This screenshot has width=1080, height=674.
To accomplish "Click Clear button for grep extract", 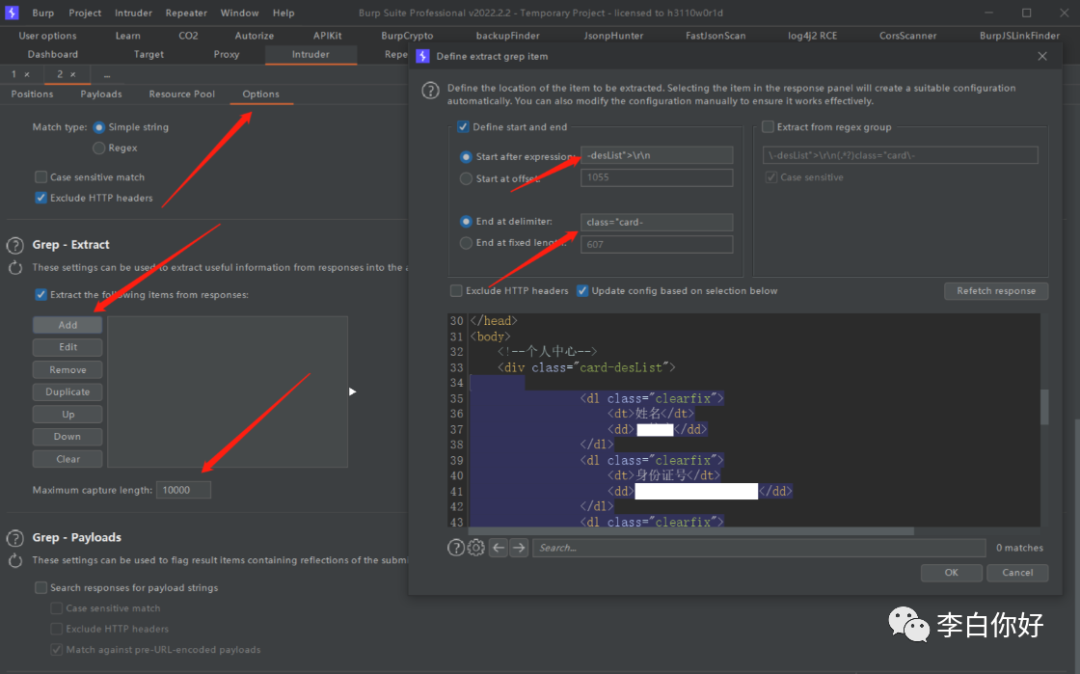I will coord(68,459).
